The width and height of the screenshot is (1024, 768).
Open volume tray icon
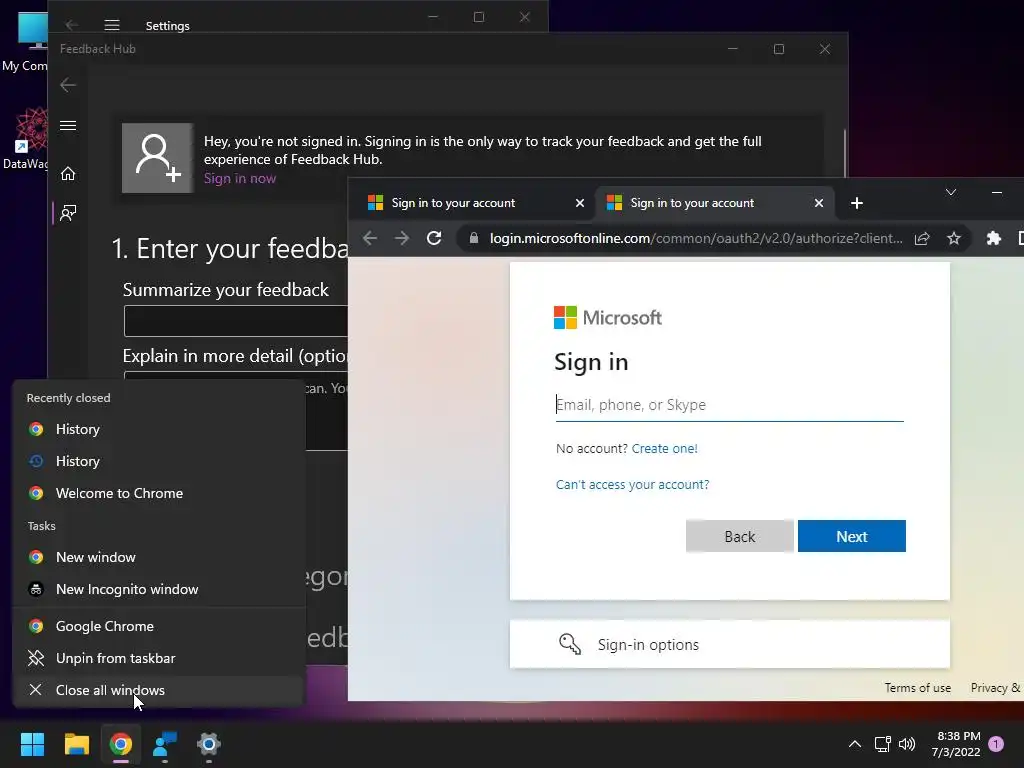point(907,744)
